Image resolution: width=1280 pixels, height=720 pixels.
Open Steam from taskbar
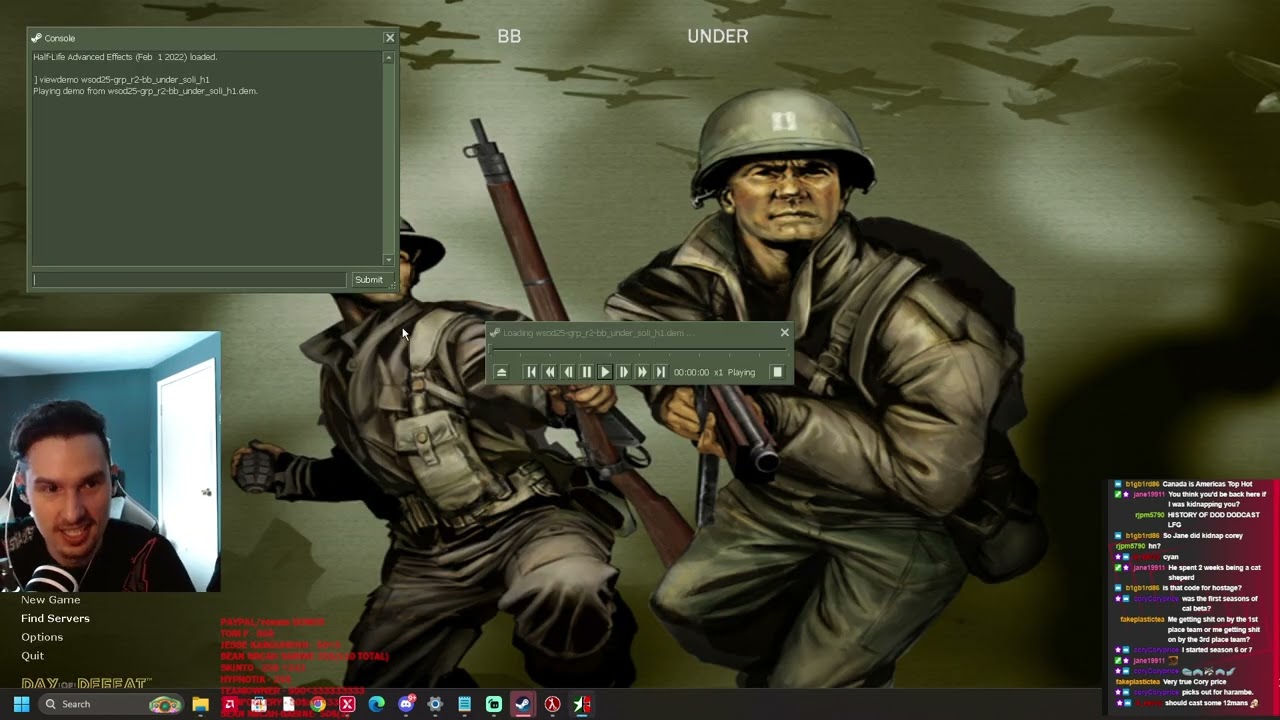point(522,704)
